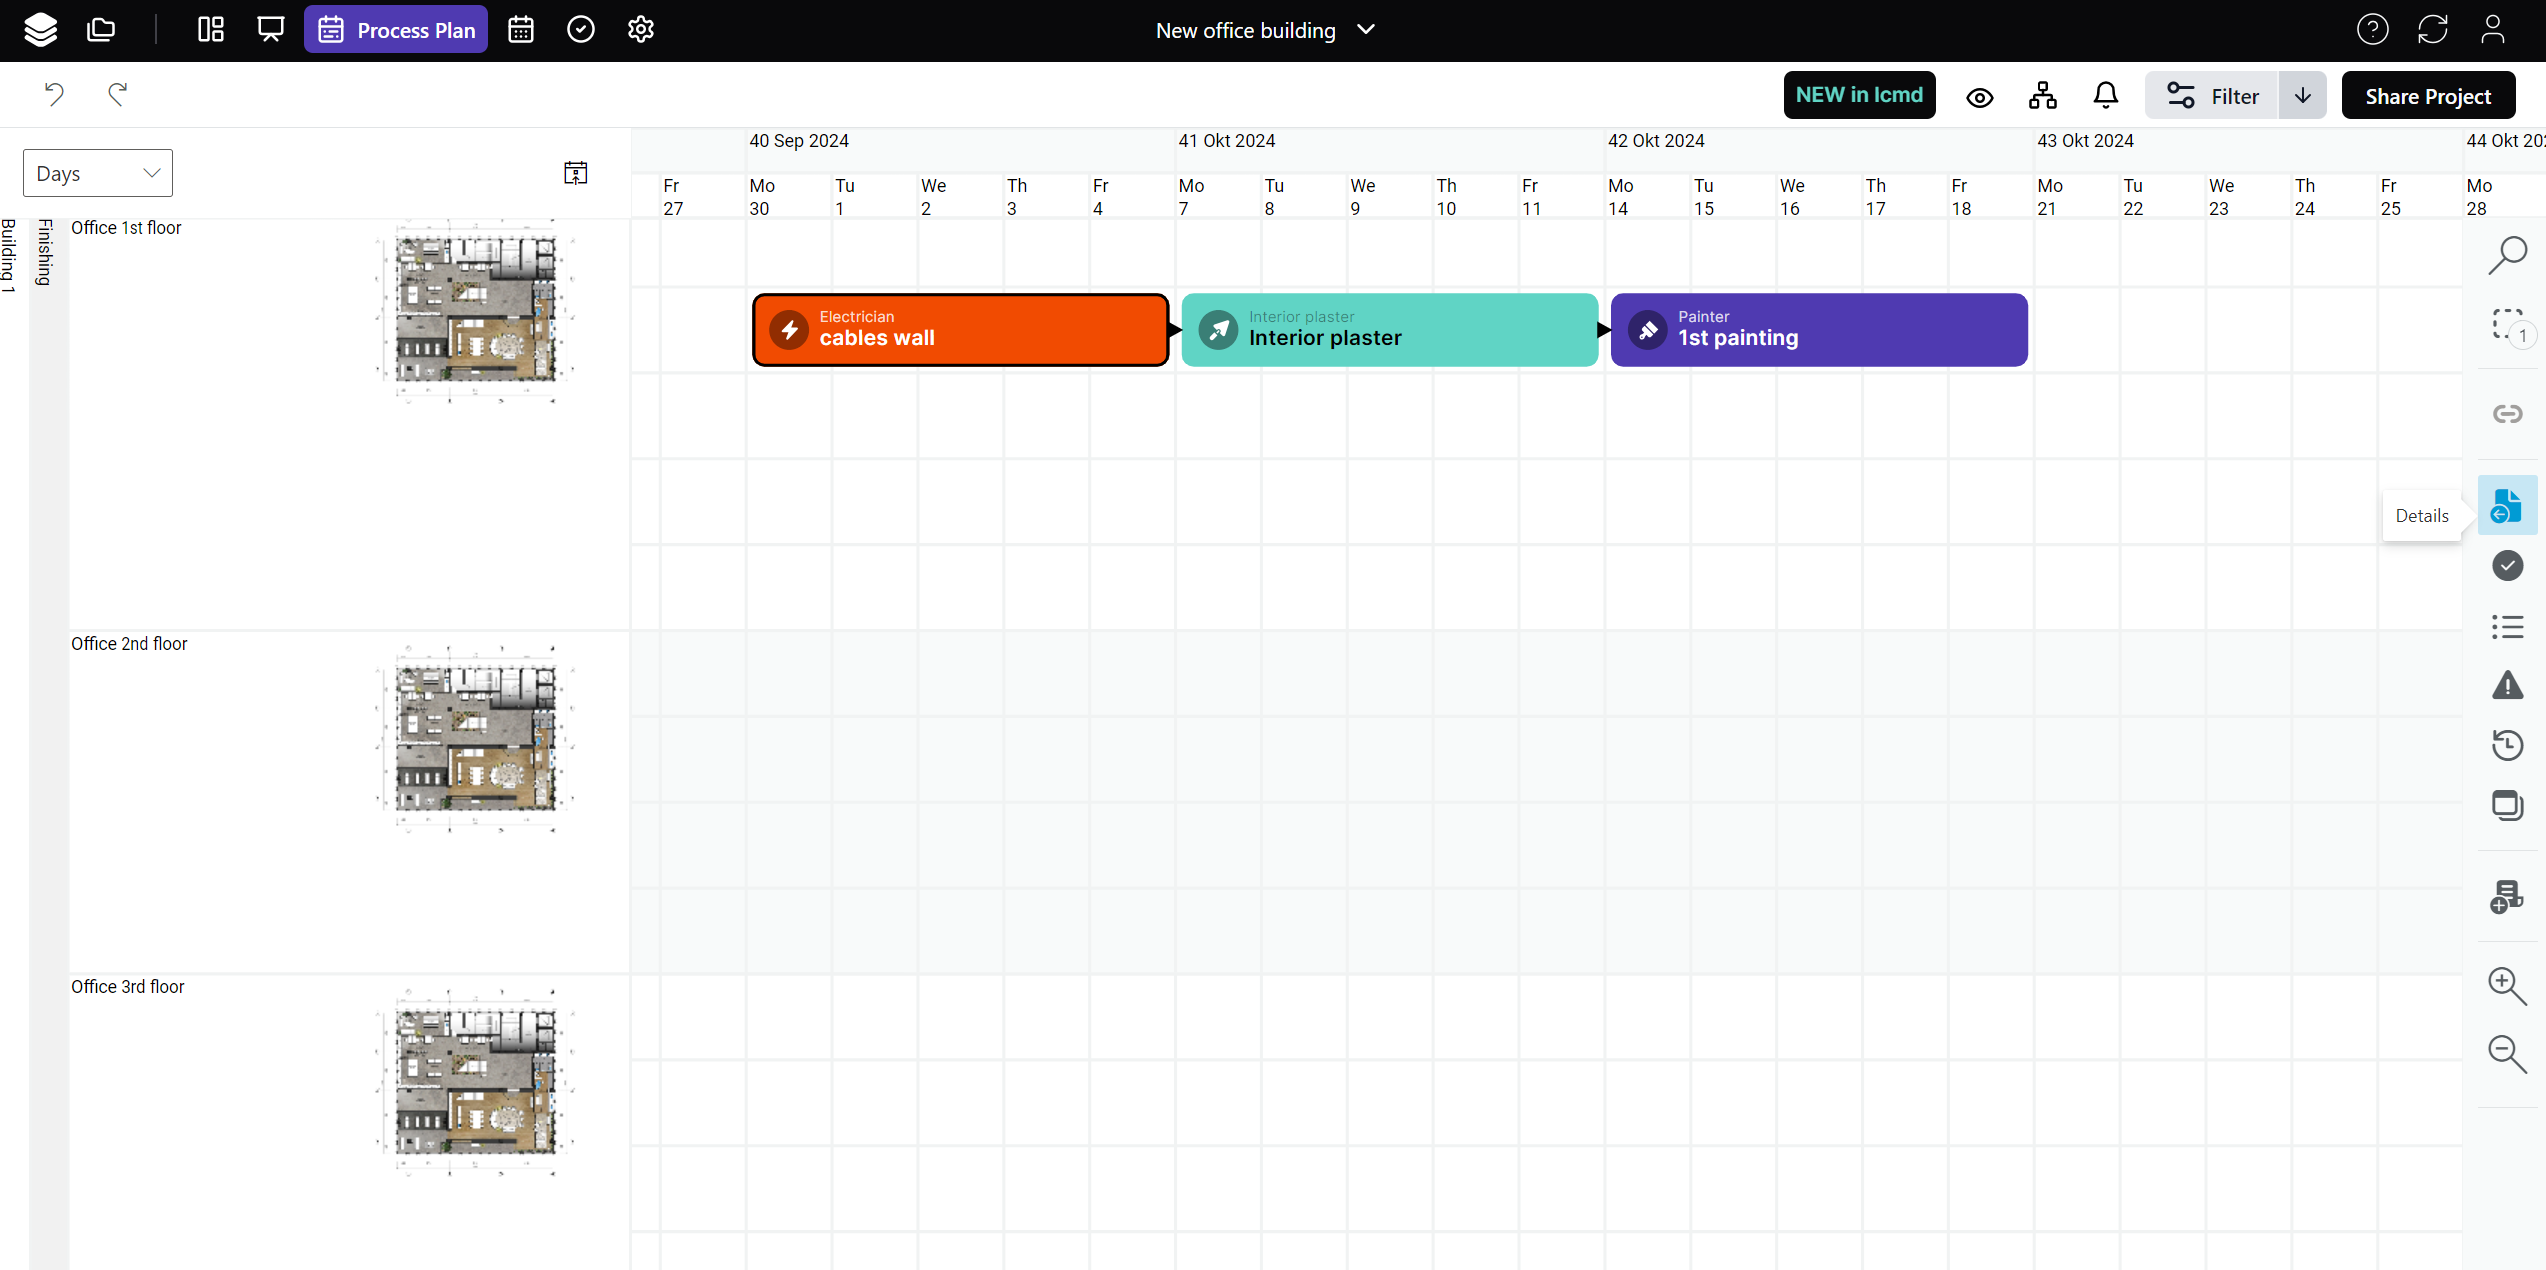Click the zoom in magnifier icon

pyautogui.click(x=2507, y=986)
